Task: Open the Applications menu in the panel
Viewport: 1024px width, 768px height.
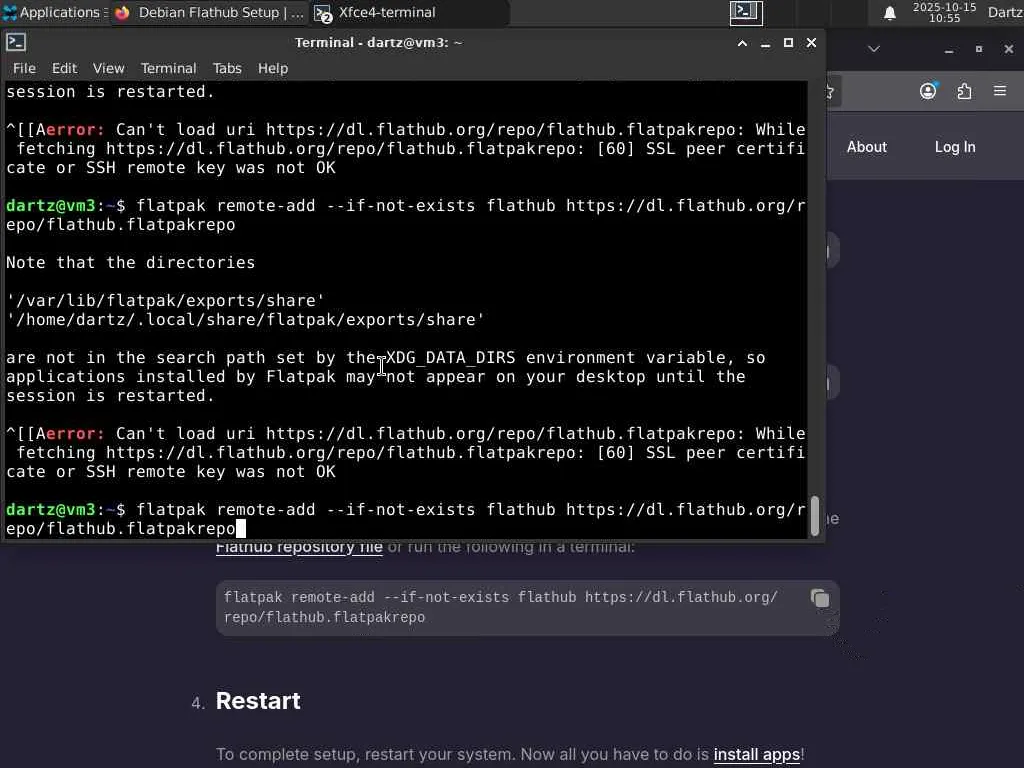Action: point(52,12)
